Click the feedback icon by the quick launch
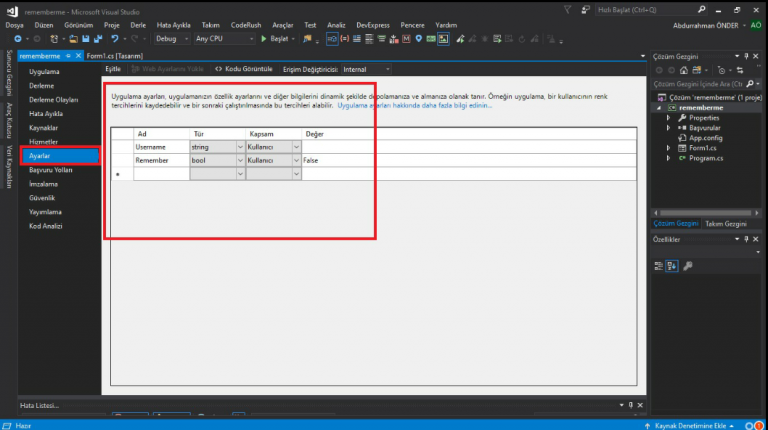Viewport: 768px width, 430px height. pyautogui.click(x=585, y=10)
